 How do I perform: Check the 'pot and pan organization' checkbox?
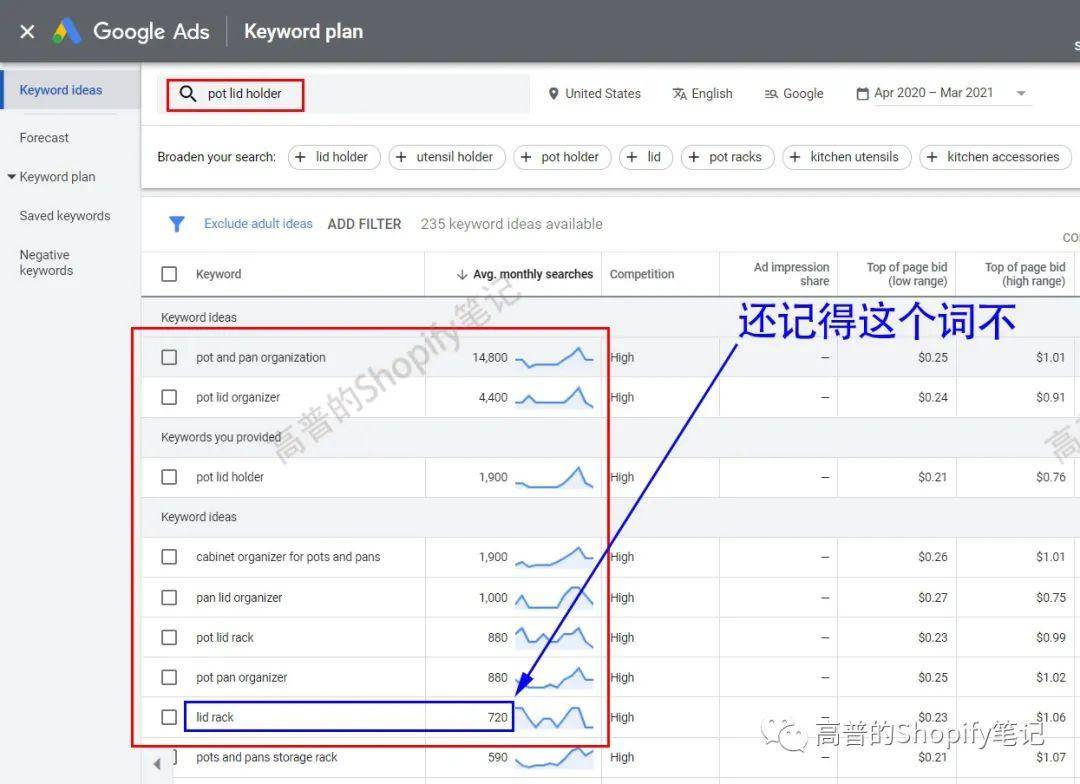click(169, 357)
